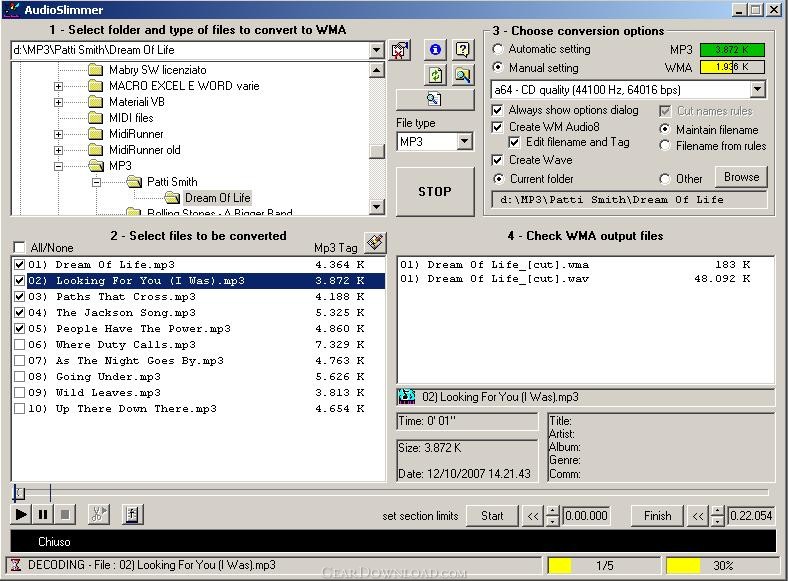
Task: Check 10) Up There Down There.mp3
Action: click(20, 409)
